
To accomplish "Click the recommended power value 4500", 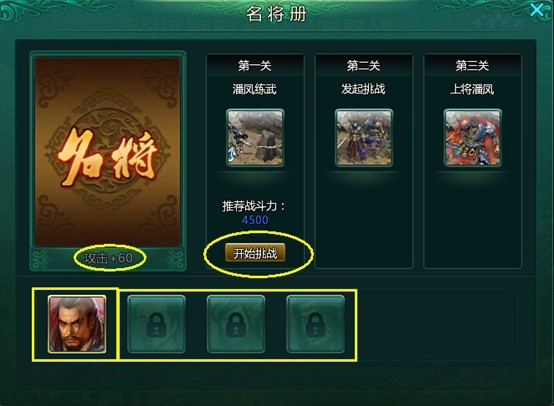I will click(255, 220).
